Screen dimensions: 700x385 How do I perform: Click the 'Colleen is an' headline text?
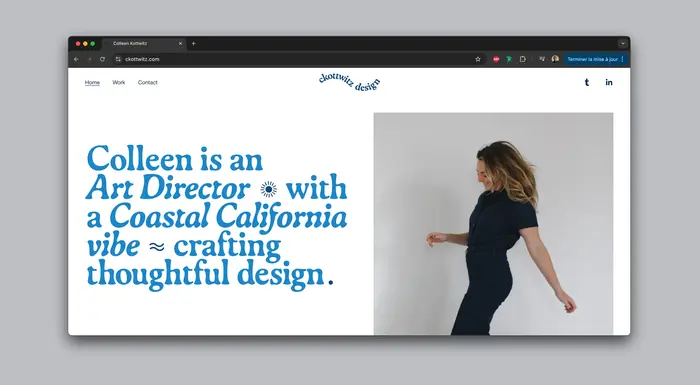pyautogui.click(x=175, y=159)
